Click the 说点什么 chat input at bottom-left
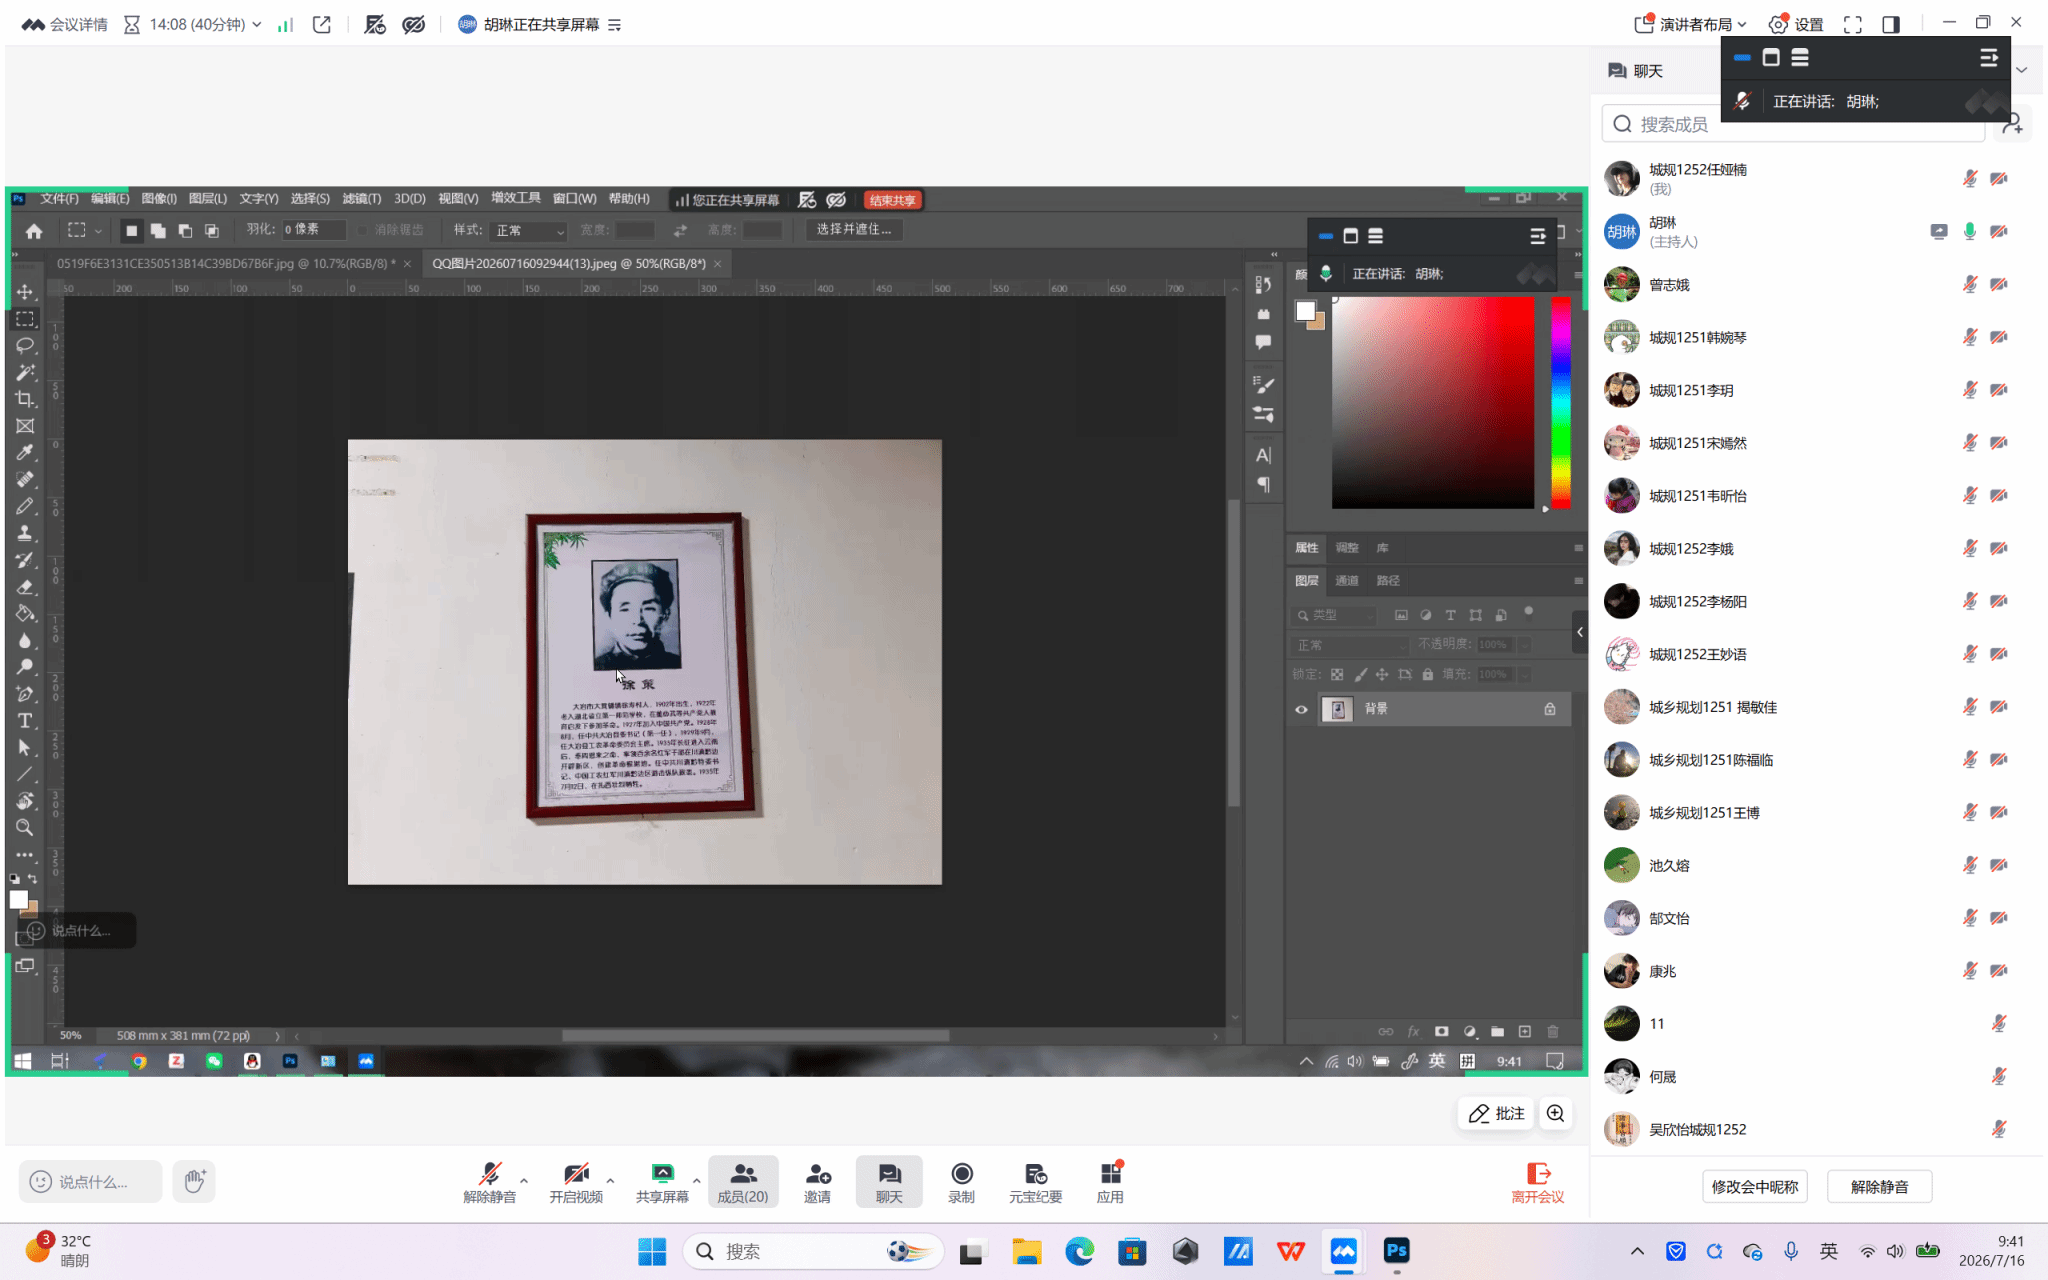Screen dimensions: 2048x1280 pyautogui.click(x=90, y=1182)
